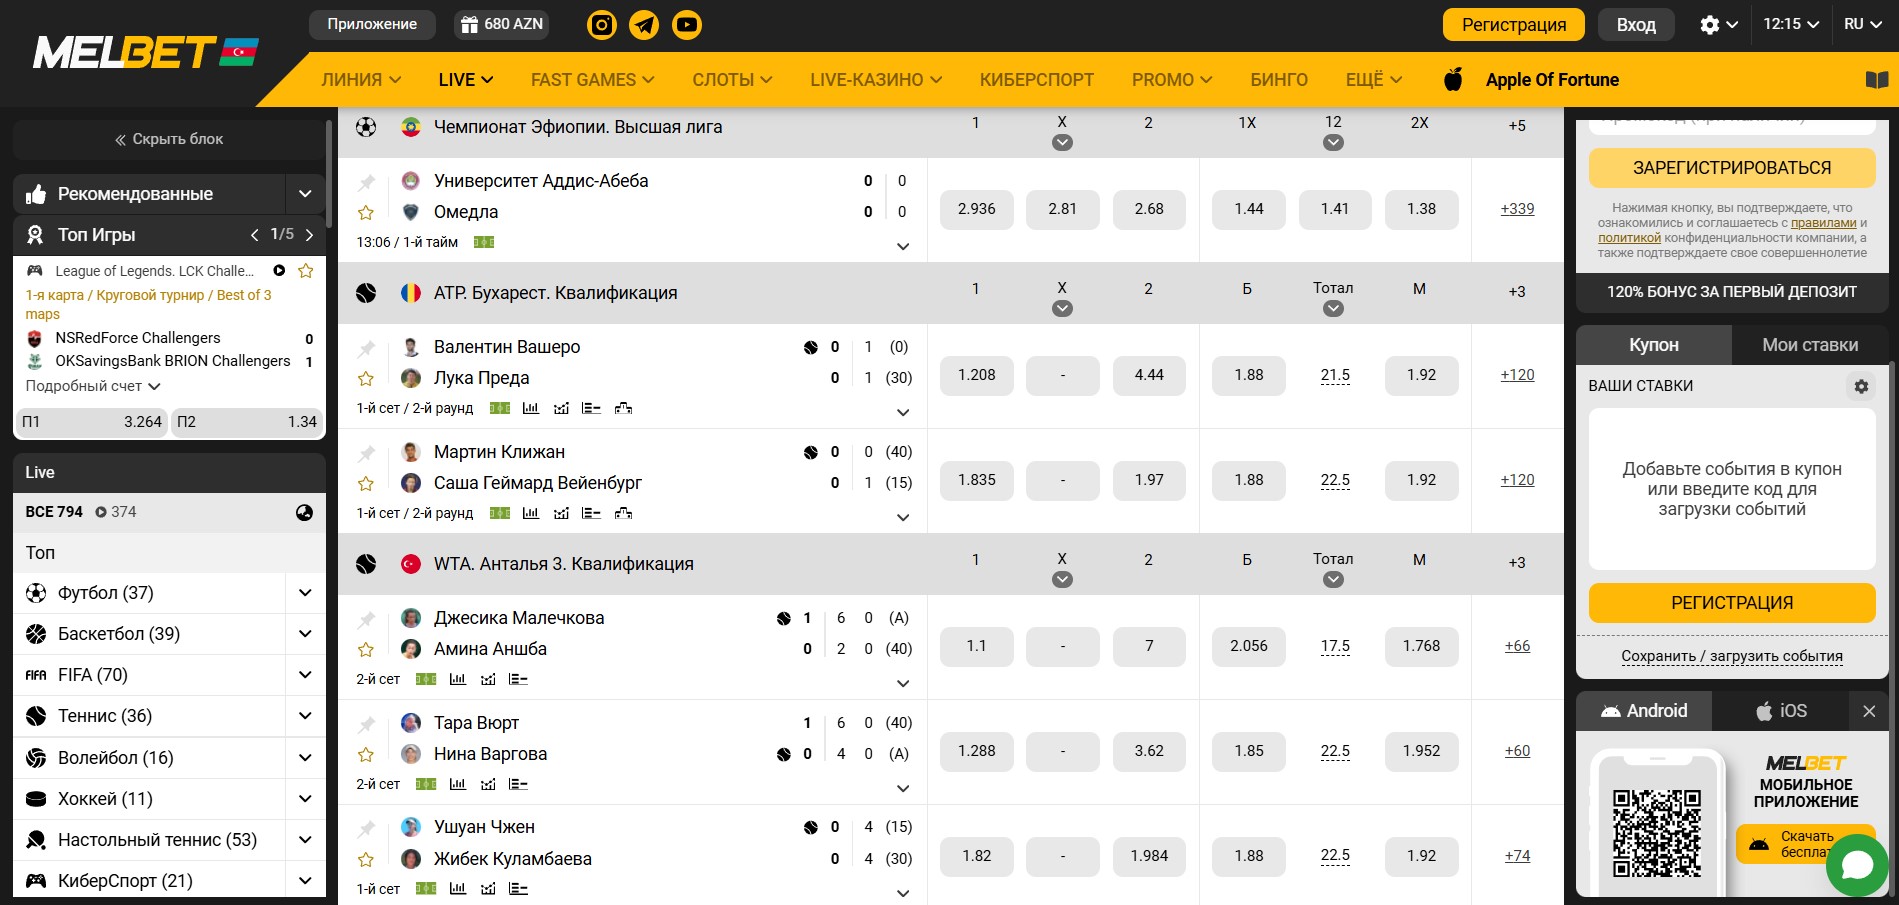Open the Telegram channel icon
This screenshot has width=1899, height=905.
tap(644, 24)
